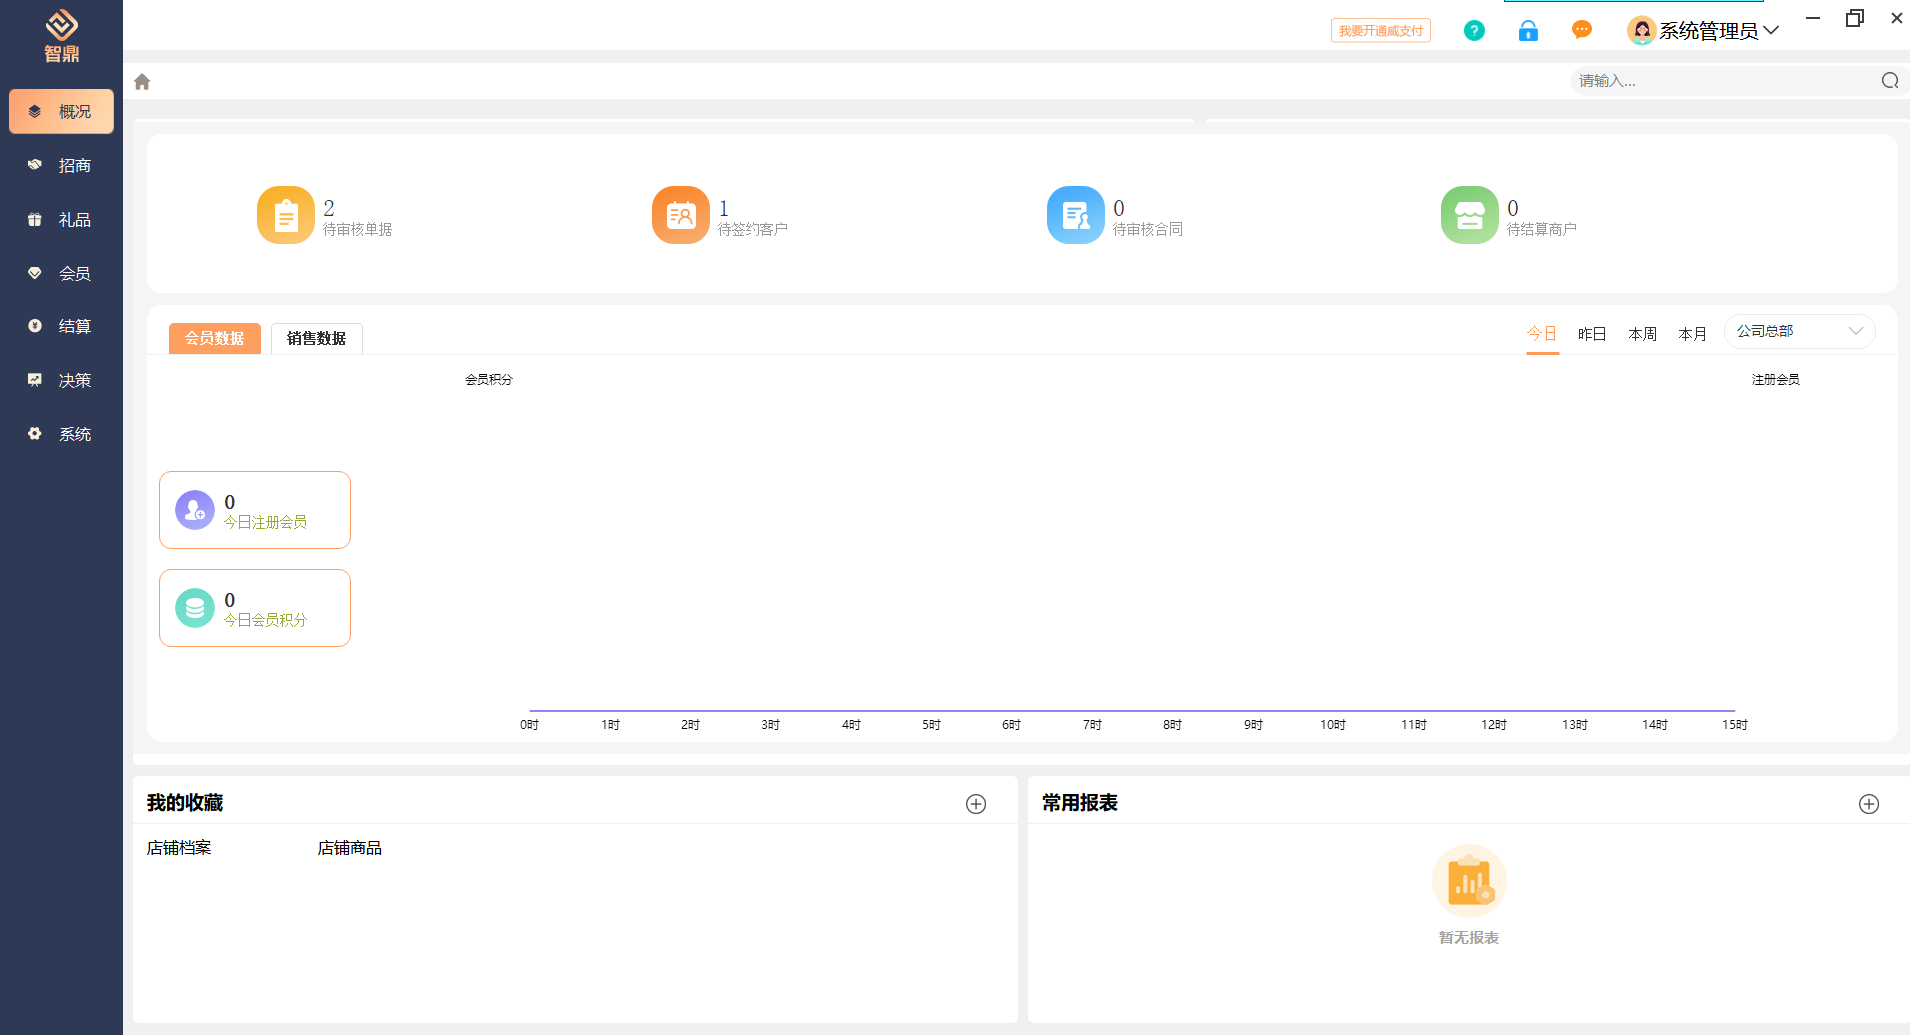Switch to the 销售数据 tab

(316, 339)
